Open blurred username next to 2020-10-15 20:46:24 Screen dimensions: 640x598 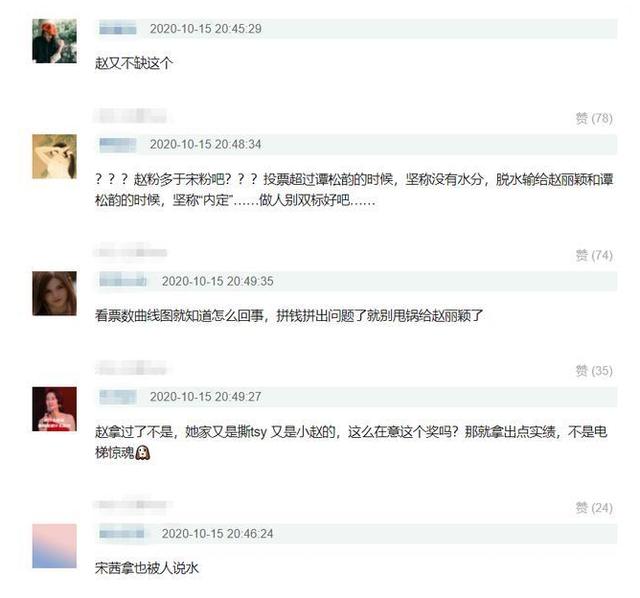click(x=122, y=534)
